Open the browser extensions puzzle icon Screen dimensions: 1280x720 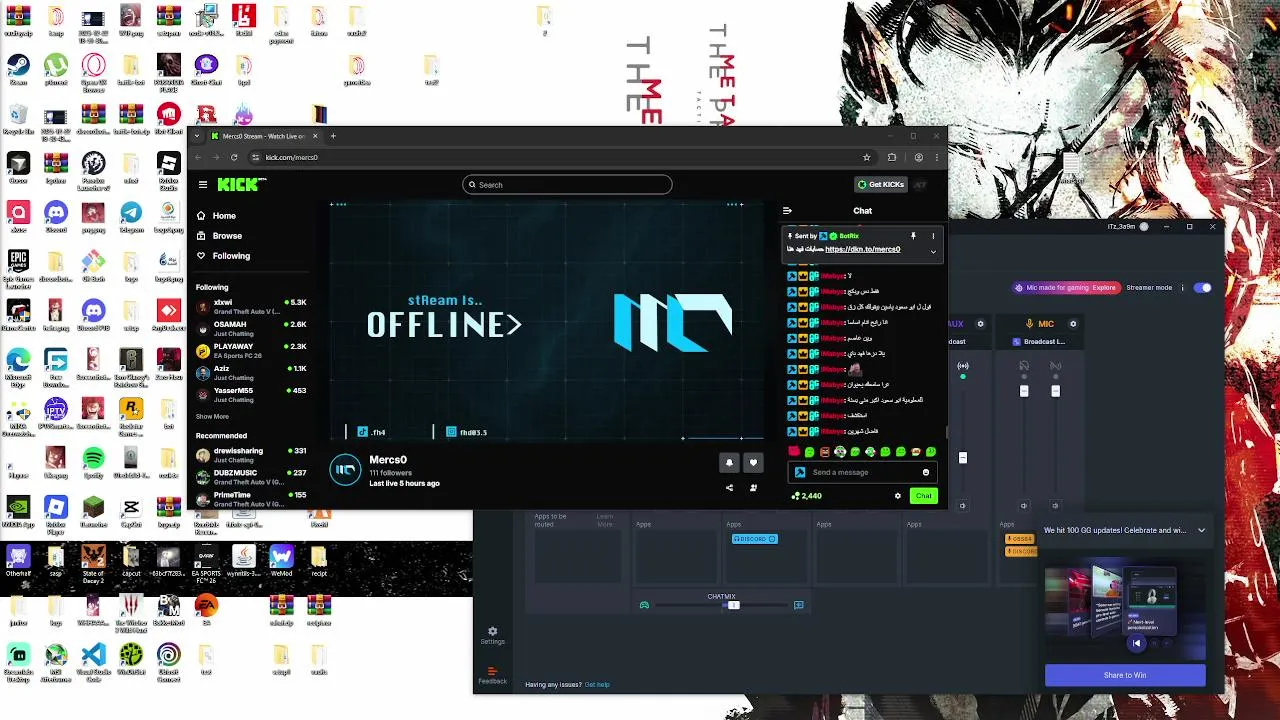[x=892, y=157]
